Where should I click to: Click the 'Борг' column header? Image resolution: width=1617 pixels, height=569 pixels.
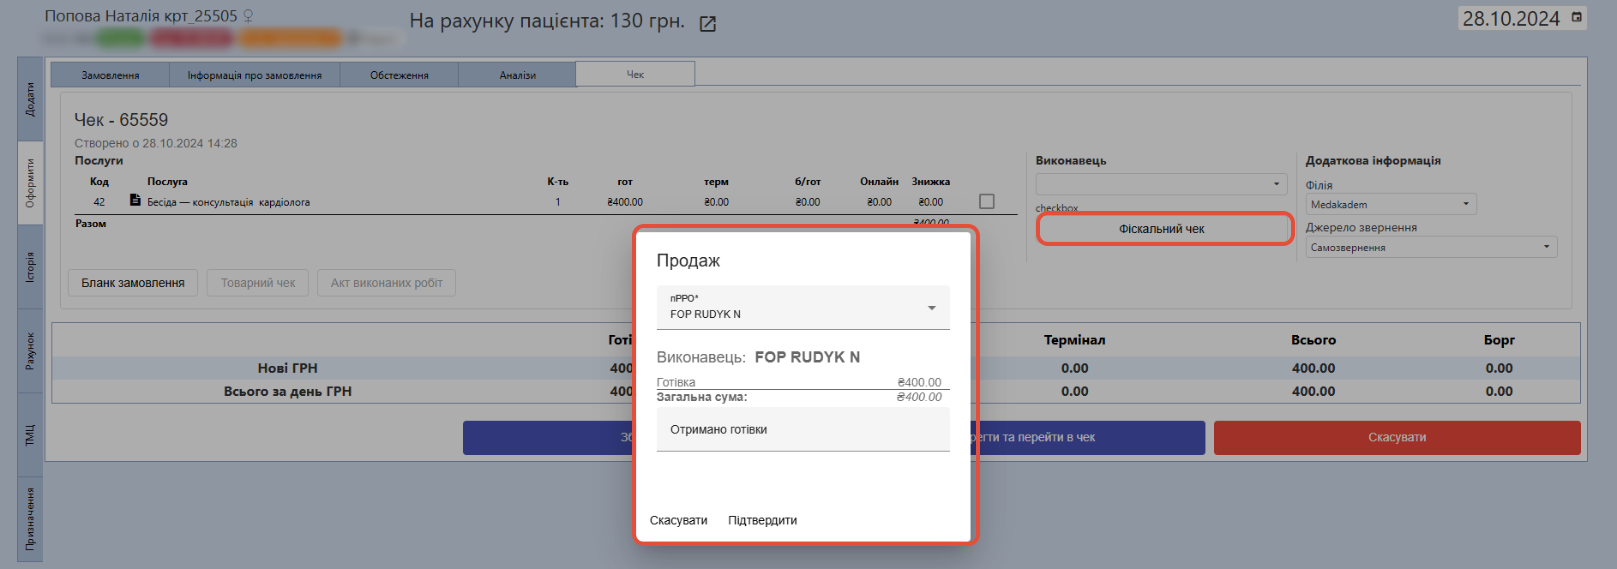pyautogui.click(x=1499, y=340)
